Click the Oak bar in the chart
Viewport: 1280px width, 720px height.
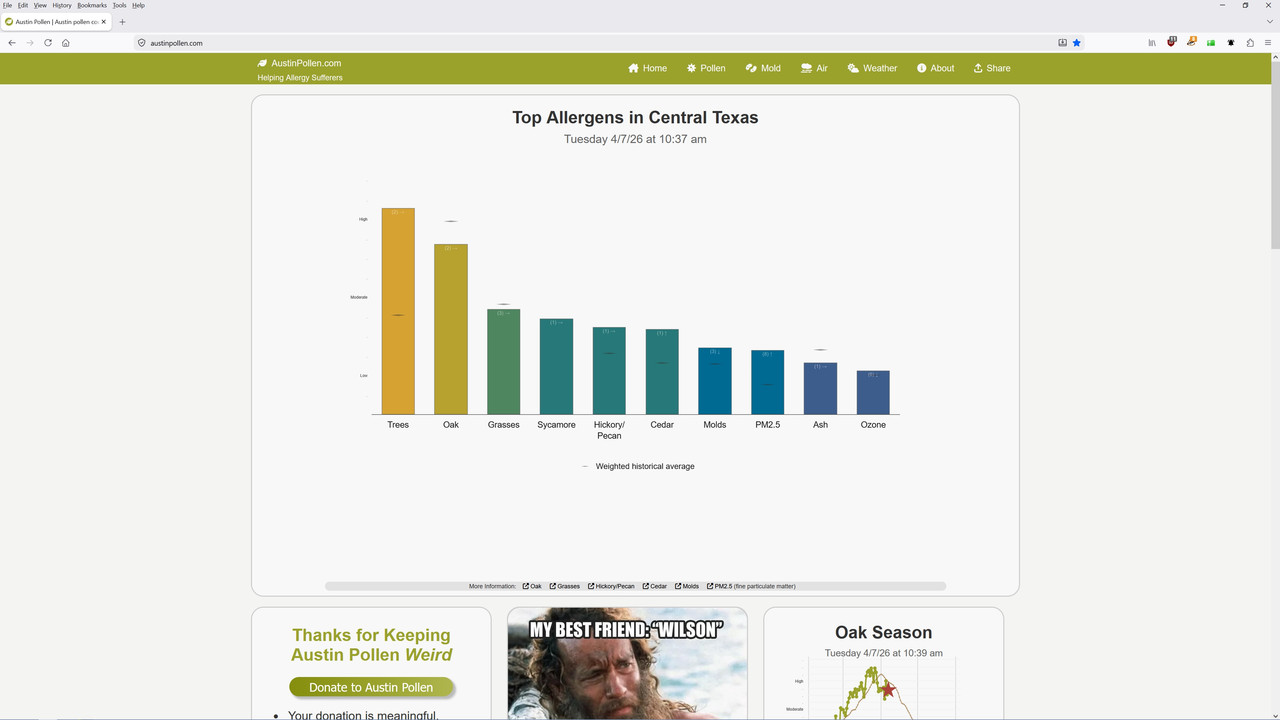point(451,329)
